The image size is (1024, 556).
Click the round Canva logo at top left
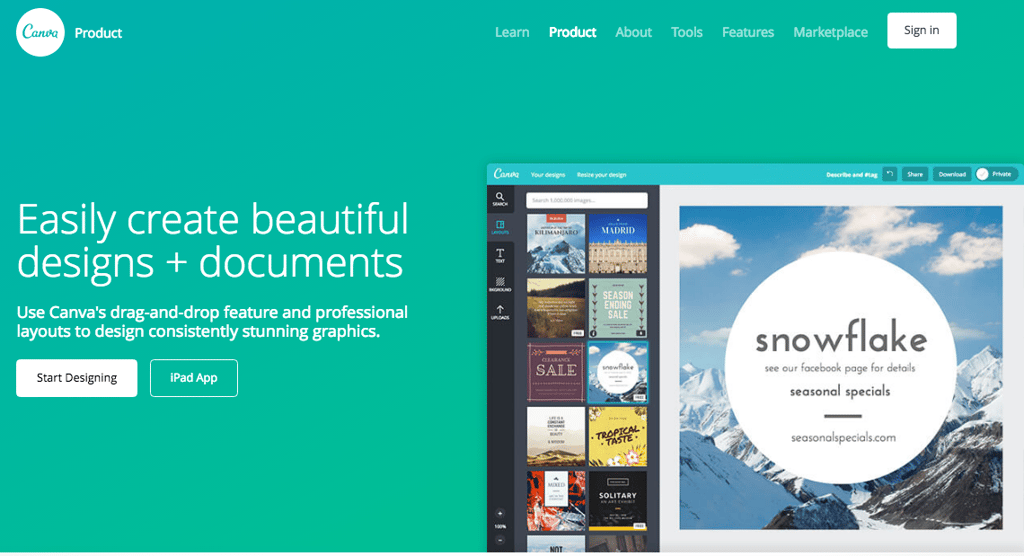point(40,33)
